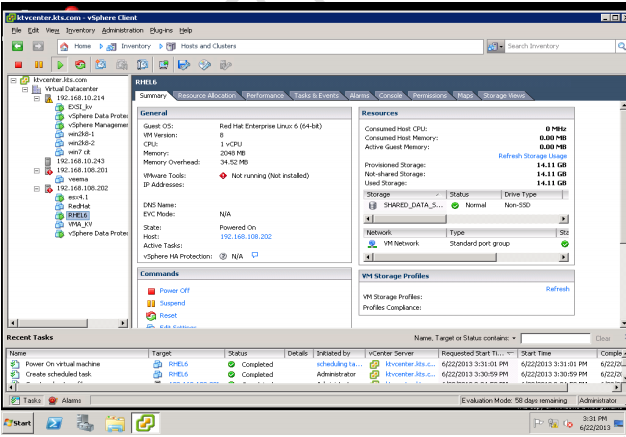626x437 pixels.
Task: Click the revert to snapshot toolbar icon
Action: (x=122, y=65)
